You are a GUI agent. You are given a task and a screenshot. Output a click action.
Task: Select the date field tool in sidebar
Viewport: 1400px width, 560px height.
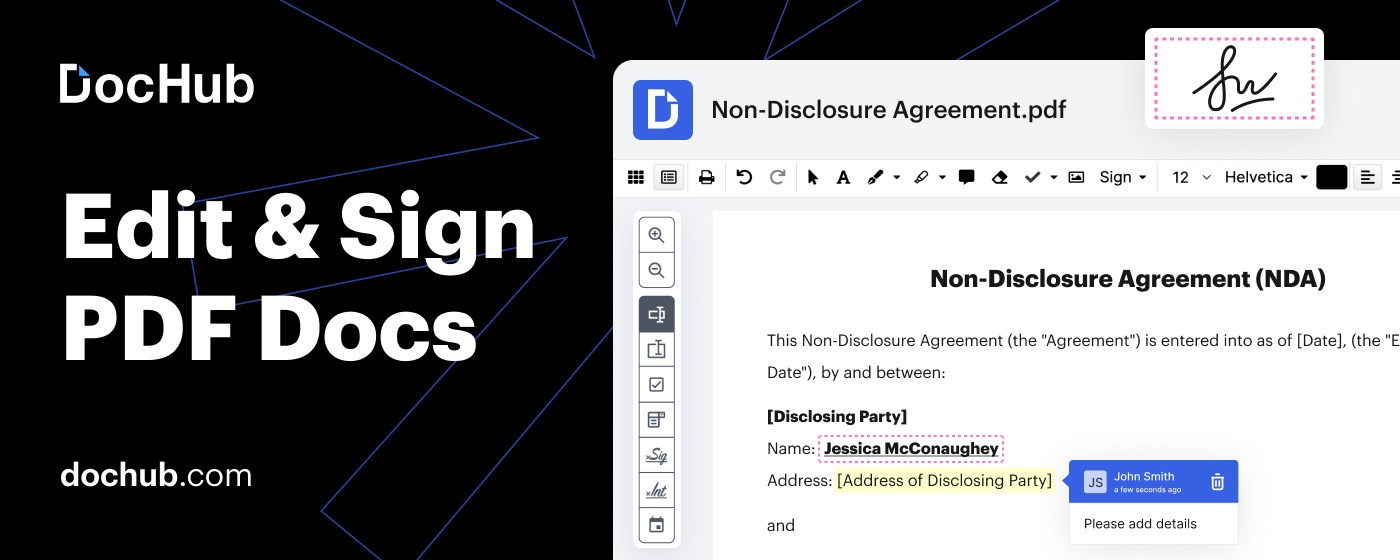tap(656, 525)
